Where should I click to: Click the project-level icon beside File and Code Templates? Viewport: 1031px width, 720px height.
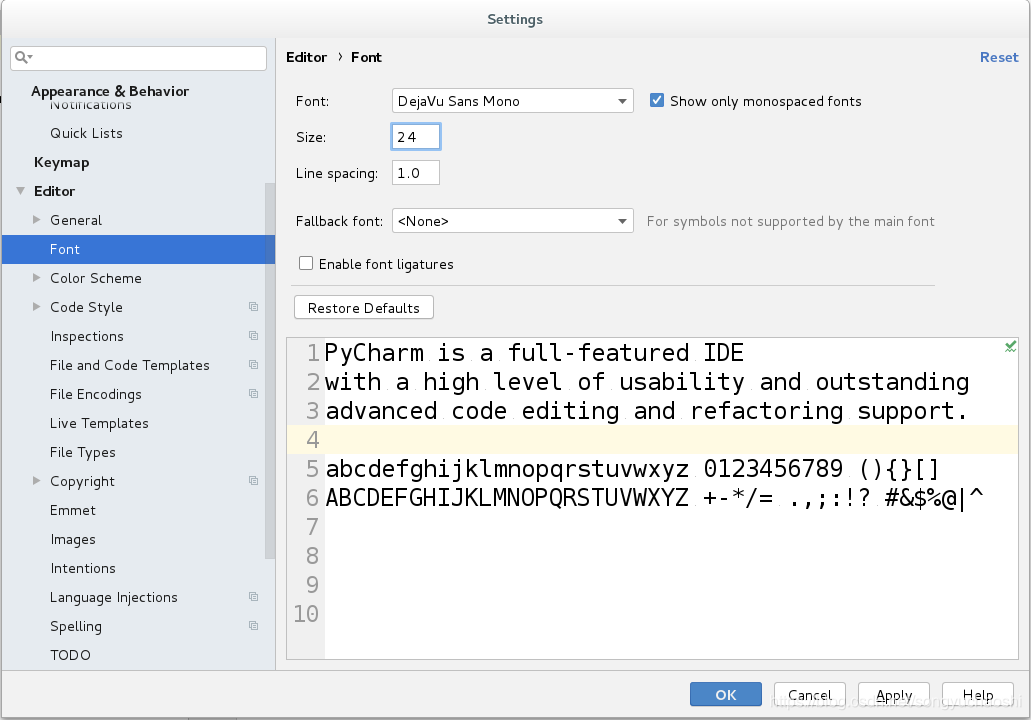(x=253, y=365)
